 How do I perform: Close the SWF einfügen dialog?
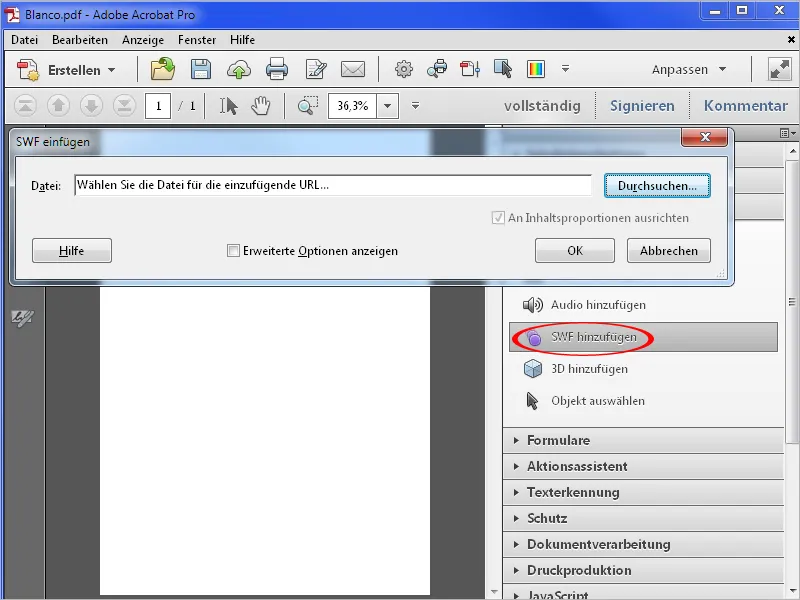pyautogui.click(x=705, y=137)
